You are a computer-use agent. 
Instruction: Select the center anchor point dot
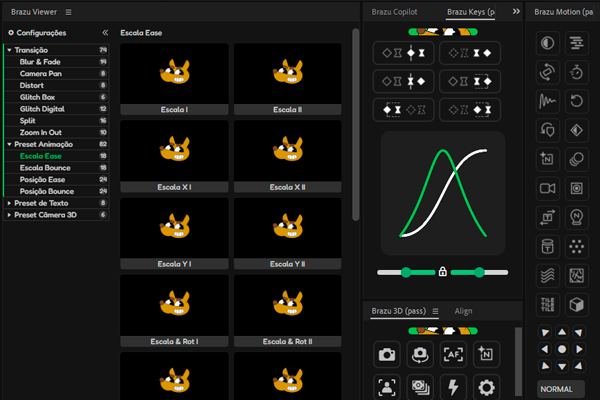562,349
